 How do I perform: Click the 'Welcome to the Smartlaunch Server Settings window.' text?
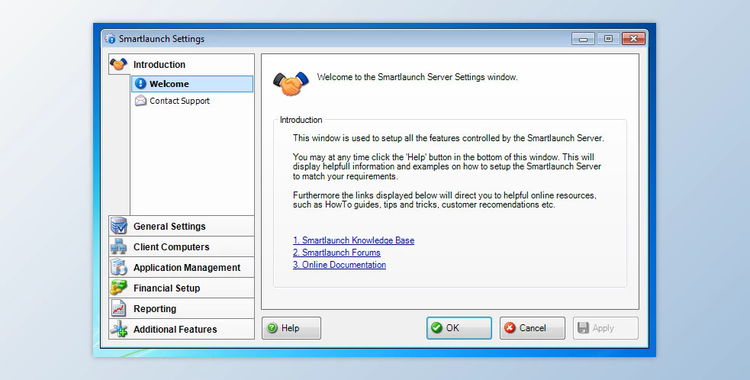[417, 77]
